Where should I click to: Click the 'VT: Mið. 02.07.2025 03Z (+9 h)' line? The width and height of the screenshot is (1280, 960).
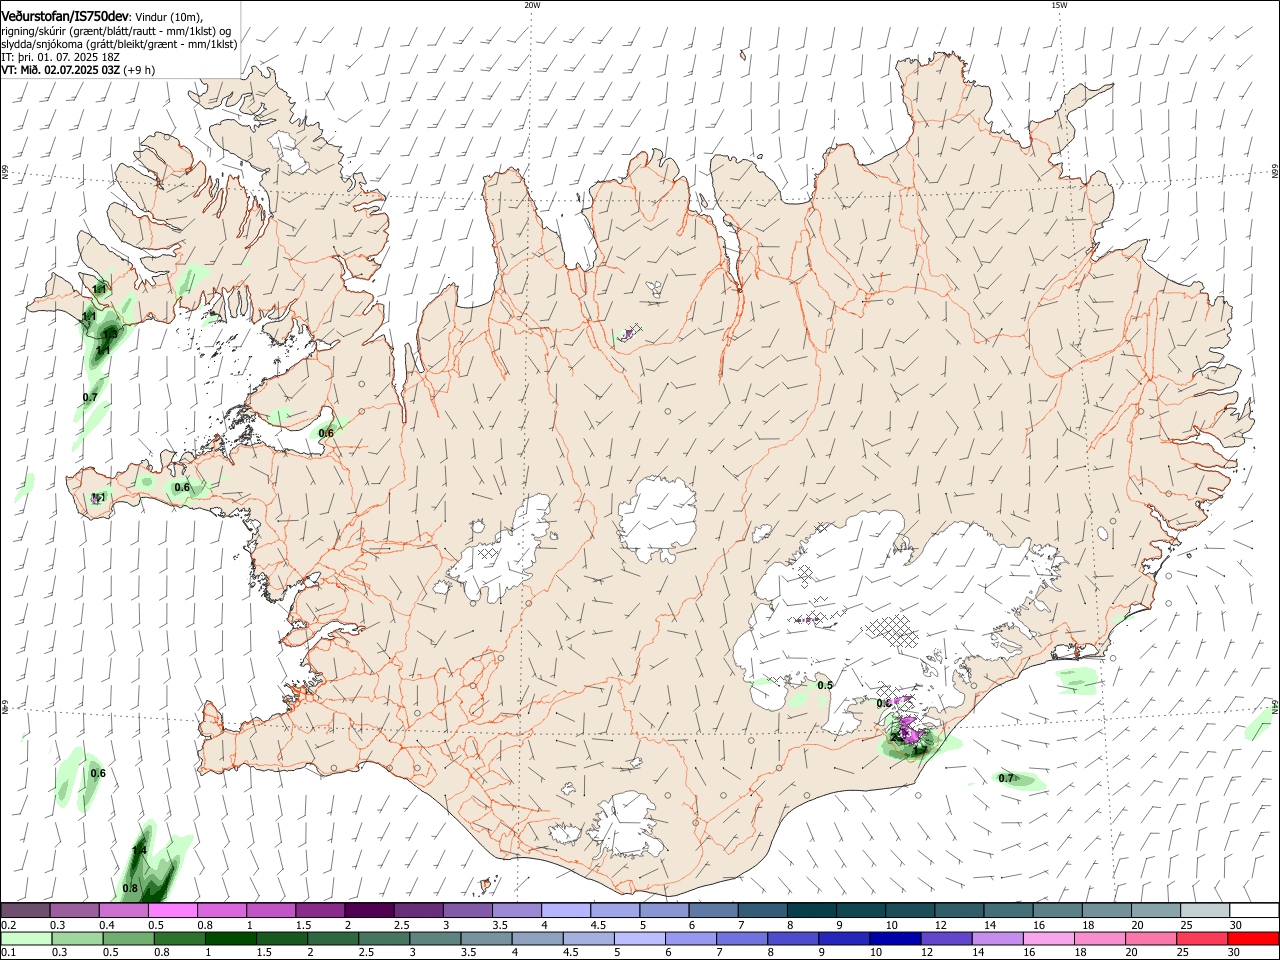click(78, 70)
